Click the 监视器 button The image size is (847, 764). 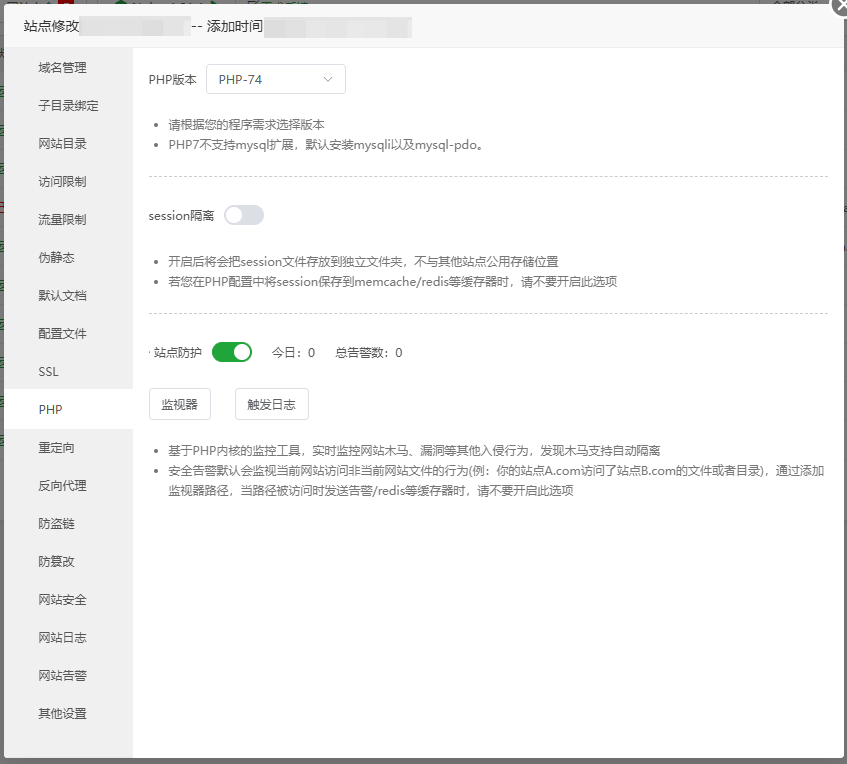[180, 405]
